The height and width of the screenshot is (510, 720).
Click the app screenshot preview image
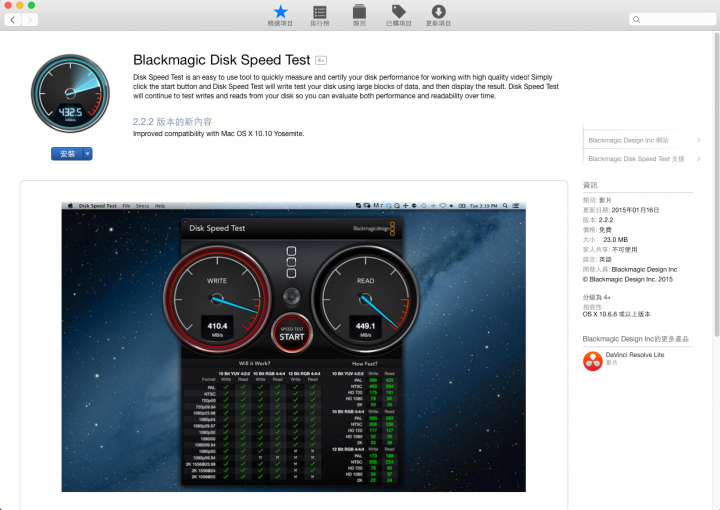(x=293, y=347)
